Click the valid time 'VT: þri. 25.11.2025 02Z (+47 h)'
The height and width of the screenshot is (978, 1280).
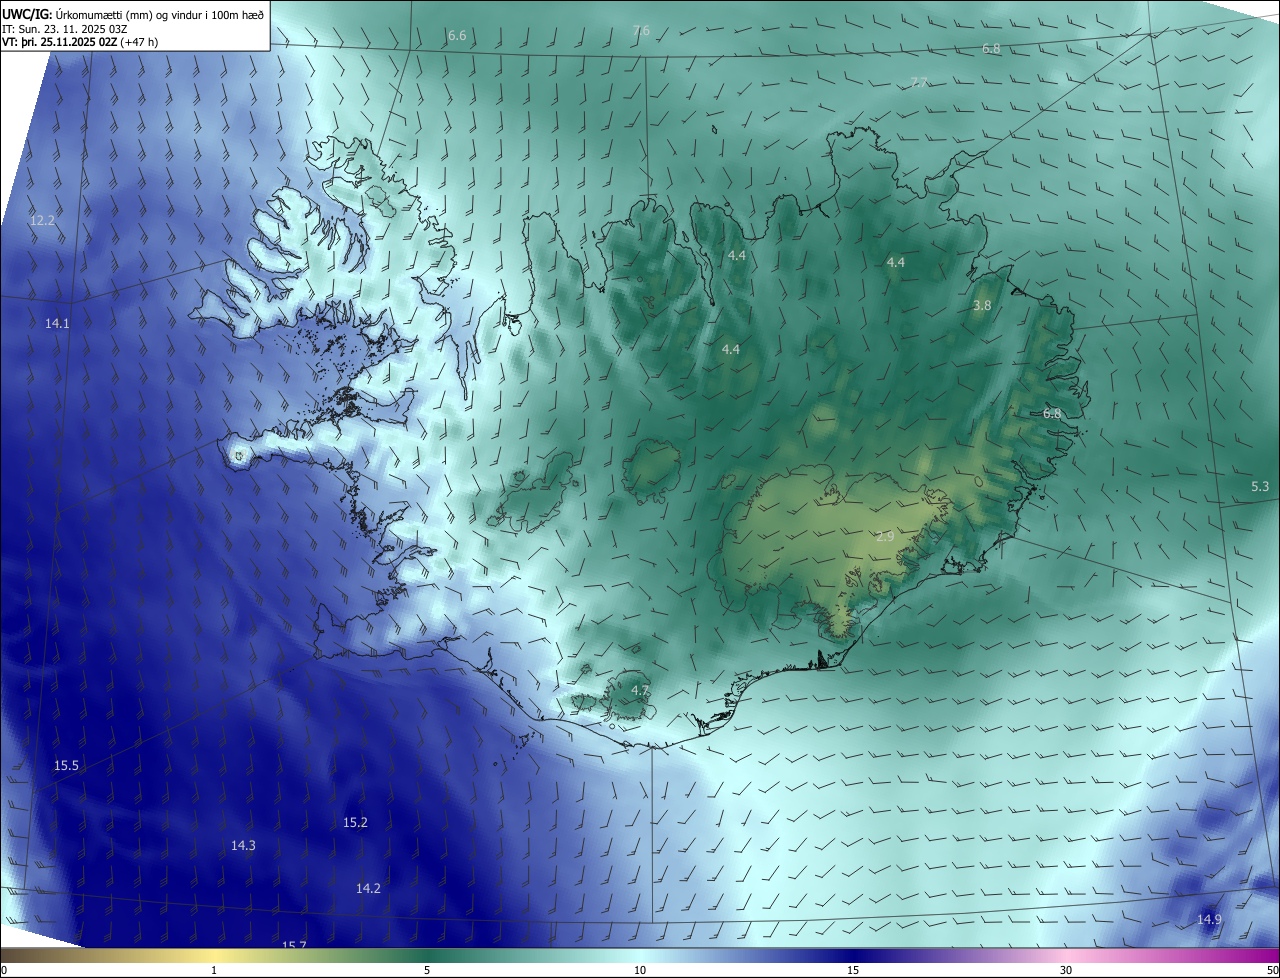coord(80,41)
